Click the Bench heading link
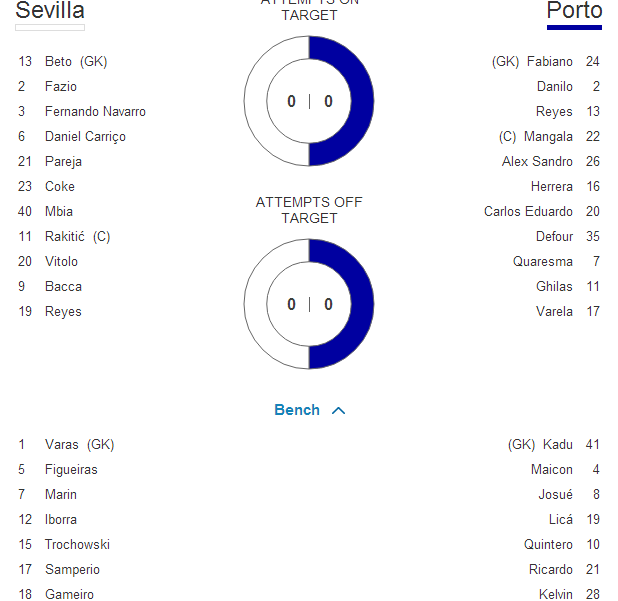This screenshot has width=618, height=601. pos(297,410)
